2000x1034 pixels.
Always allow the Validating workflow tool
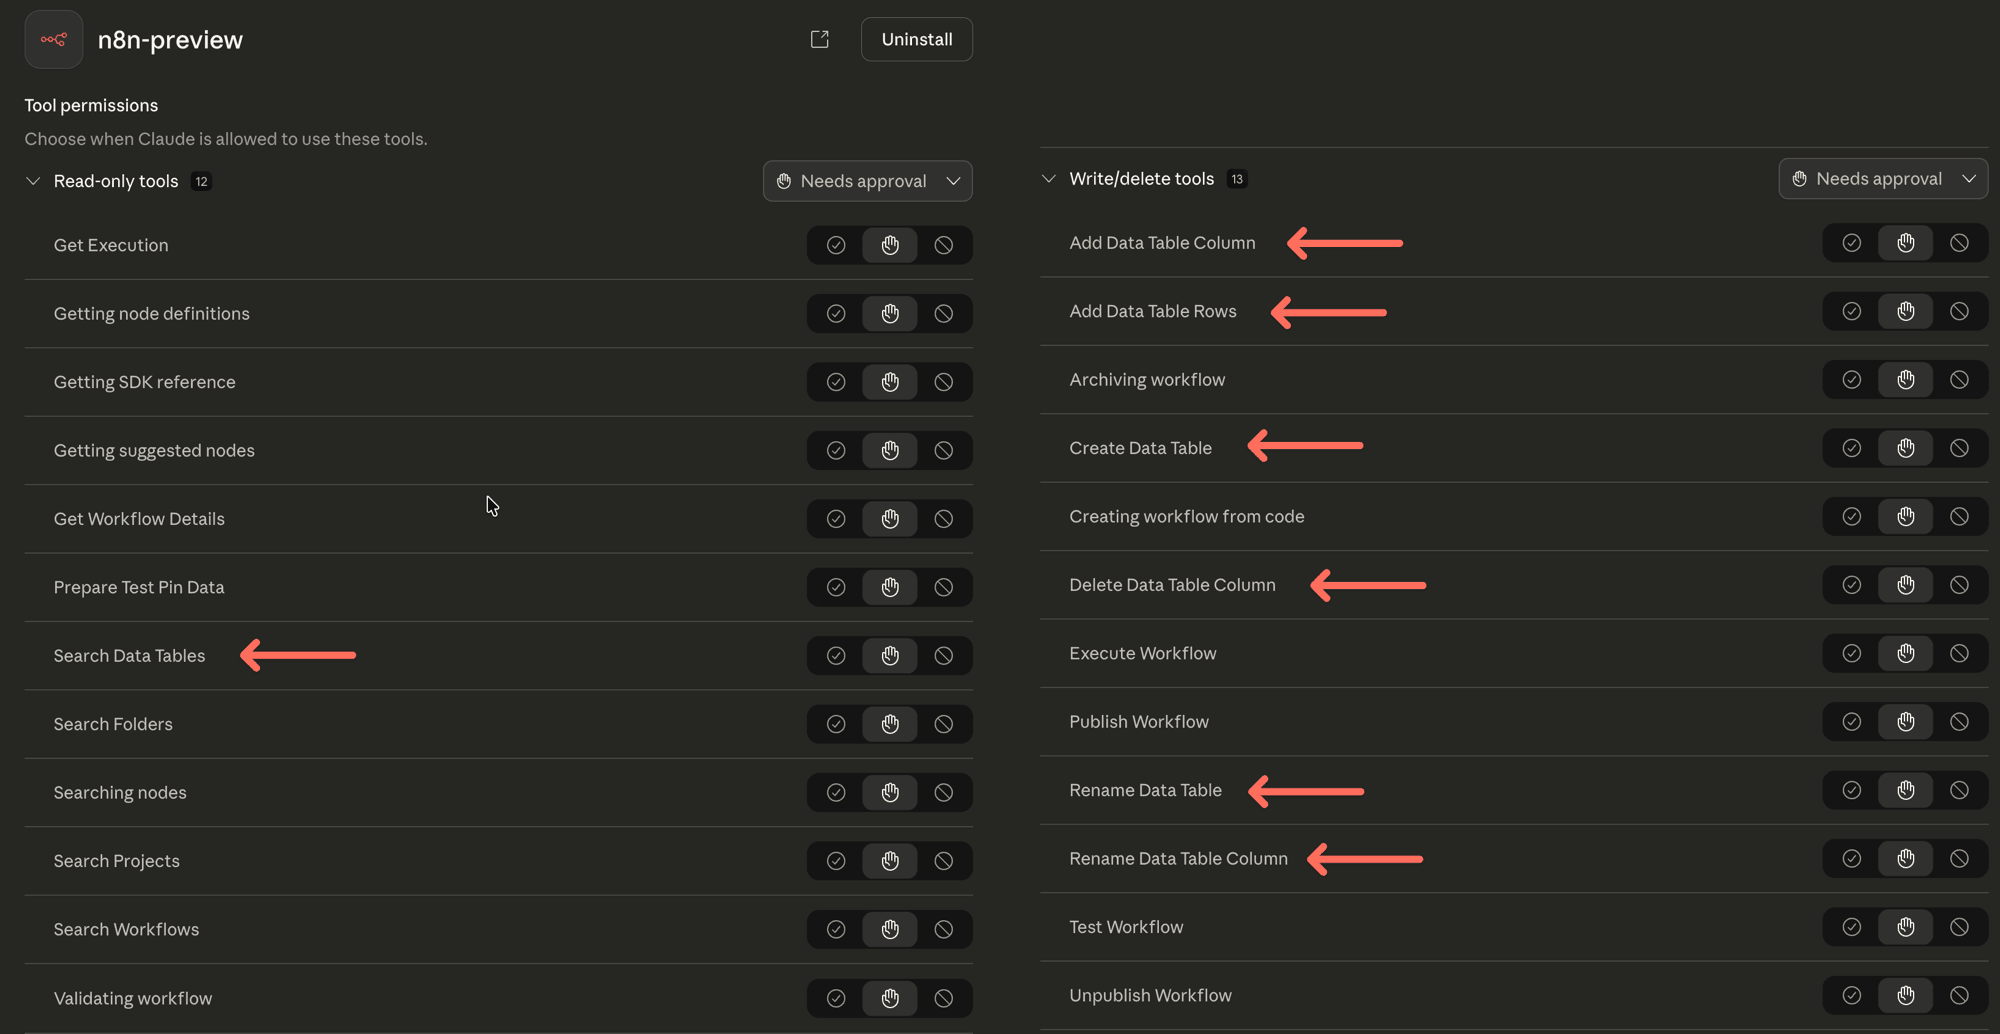pos(836,998)
